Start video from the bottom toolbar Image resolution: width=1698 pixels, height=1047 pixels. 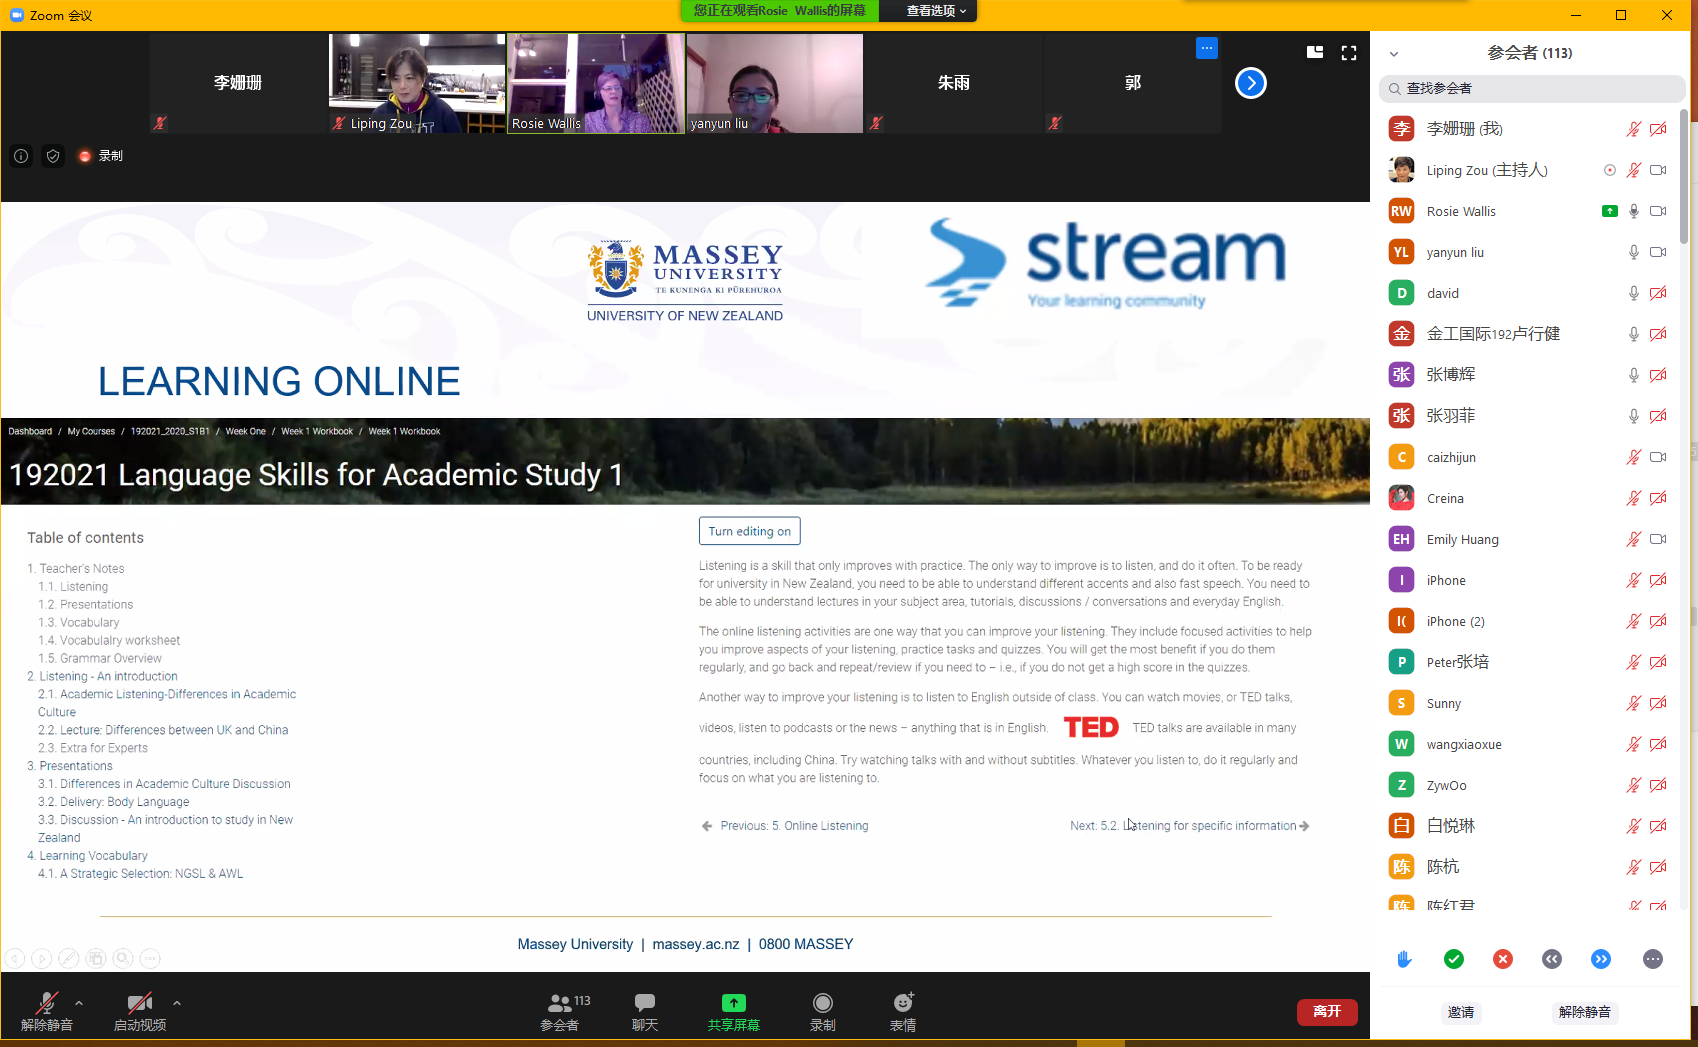pos(140,1011)
